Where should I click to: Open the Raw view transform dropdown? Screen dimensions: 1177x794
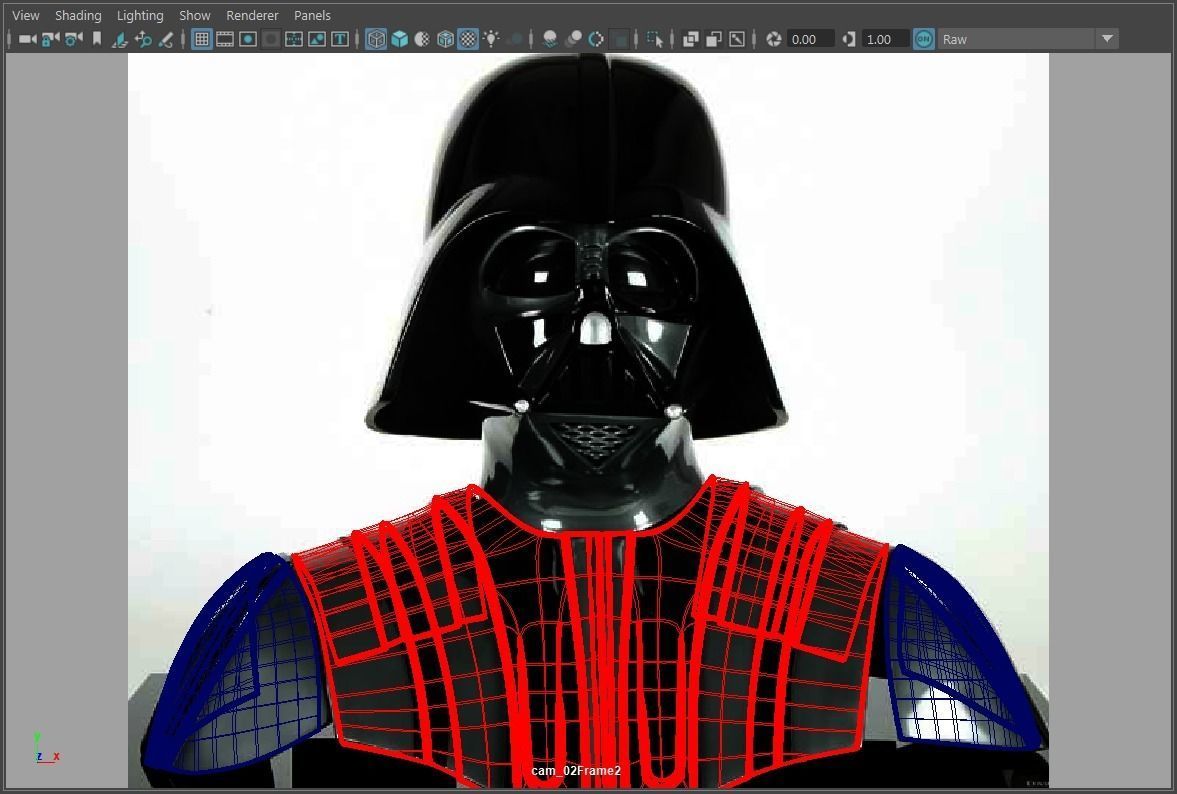pyautogui.click(x=1028, y=39)
